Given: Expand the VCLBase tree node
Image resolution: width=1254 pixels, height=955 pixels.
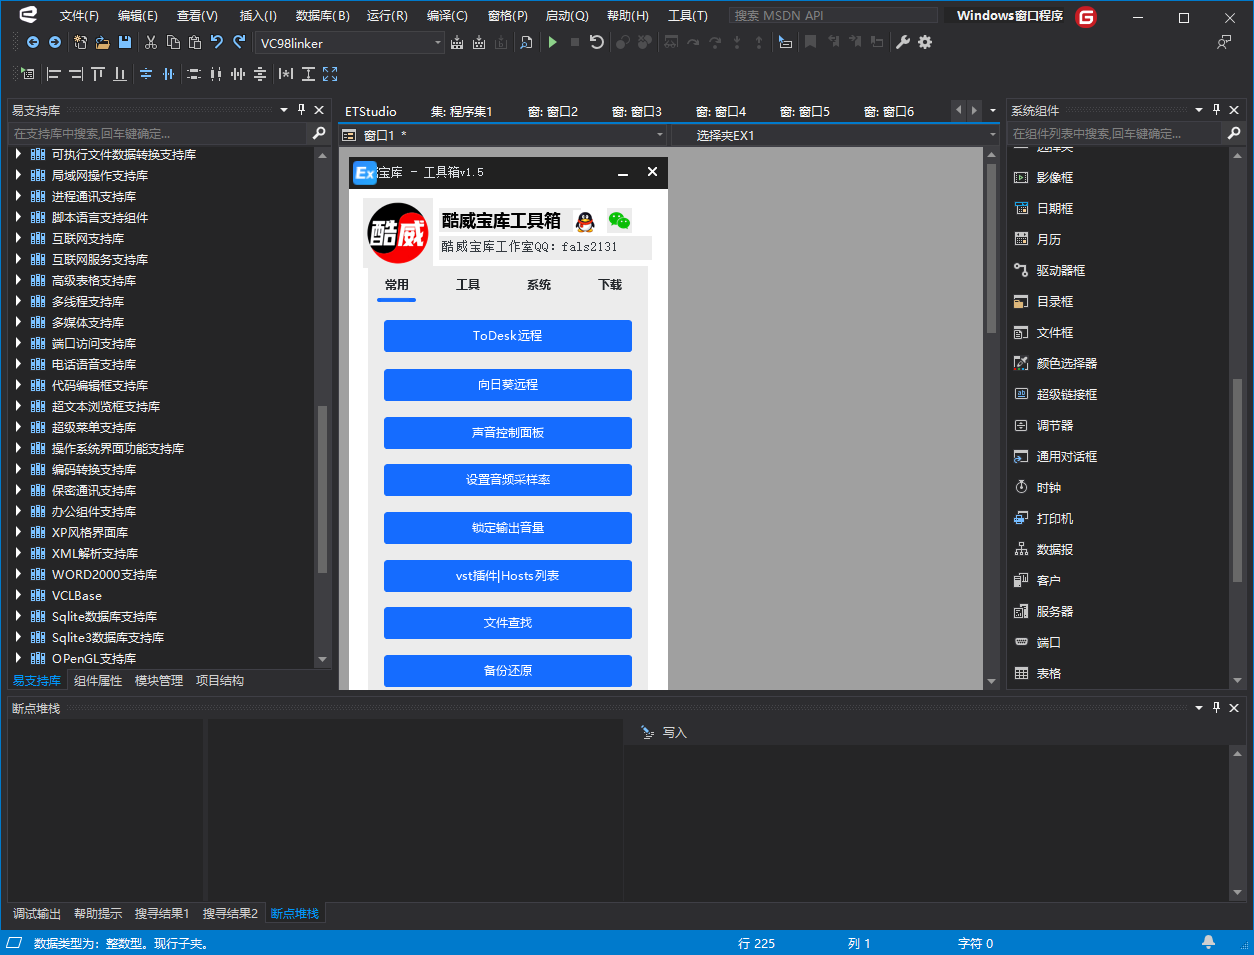Looking at the screenshot, I should coord(18,595).
